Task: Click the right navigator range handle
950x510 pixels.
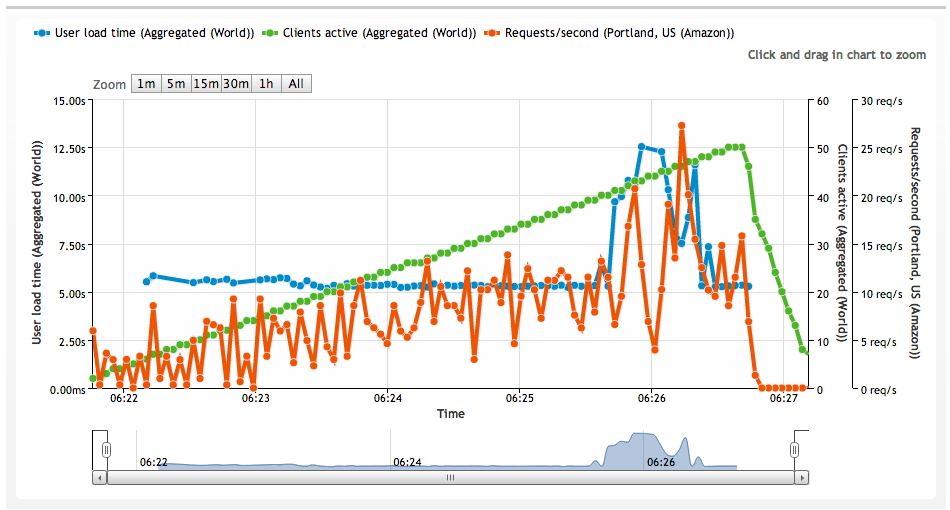Action: 793,450
